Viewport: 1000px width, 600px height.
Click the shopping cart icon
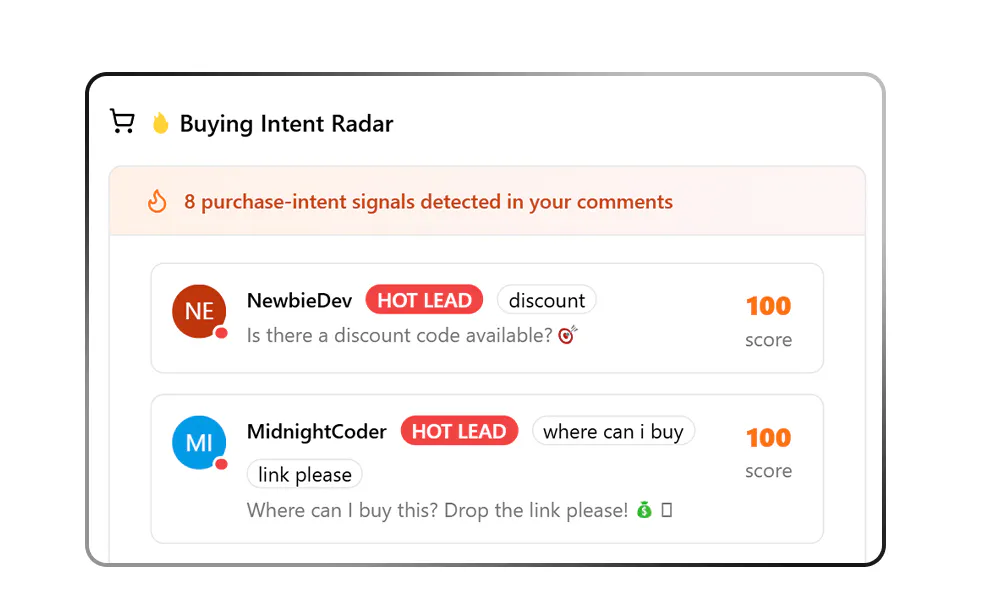pos(122,121)
